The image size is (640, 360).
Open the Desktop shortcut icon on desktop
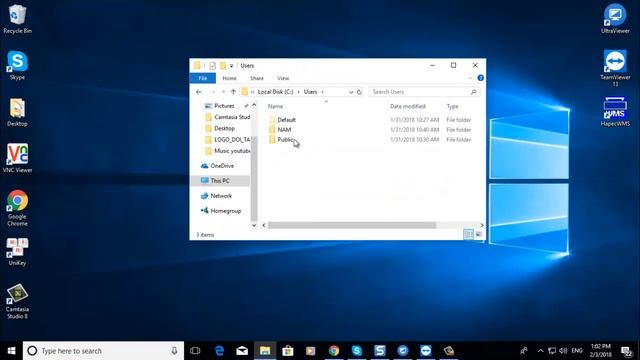click(17, 112)
